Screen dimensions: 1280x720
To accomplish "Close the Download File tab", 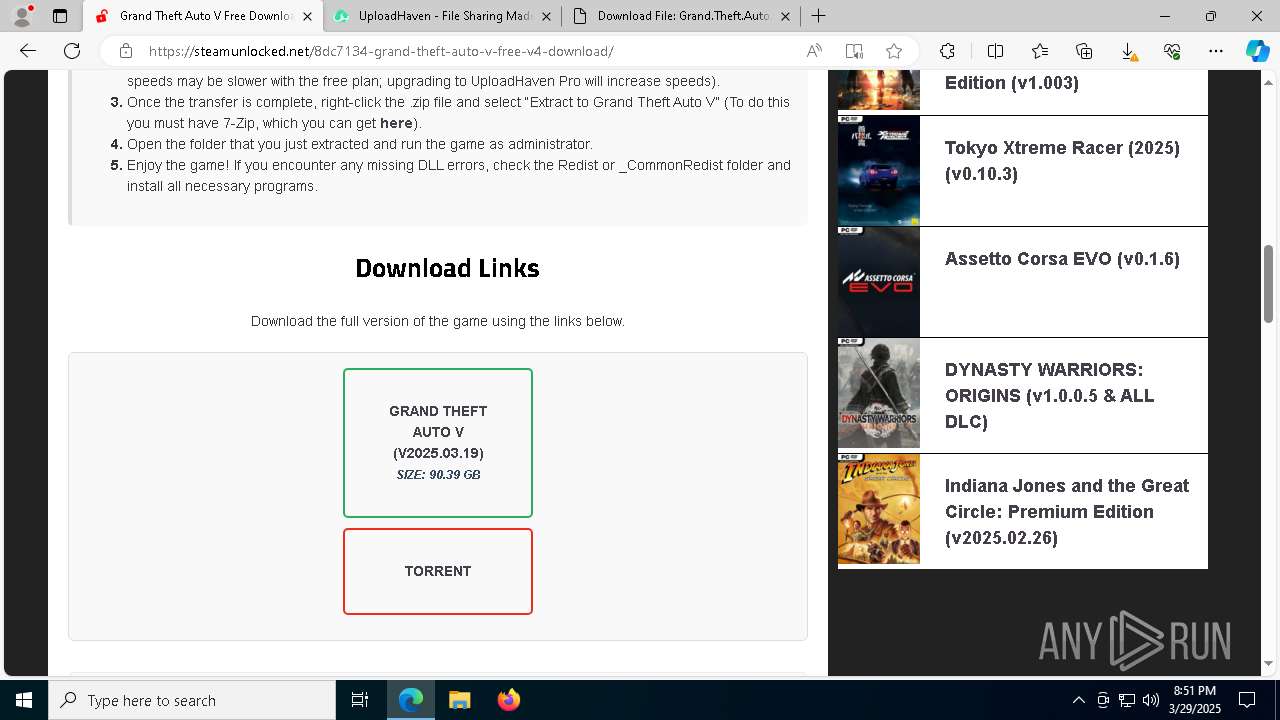I will pos(785,16).
